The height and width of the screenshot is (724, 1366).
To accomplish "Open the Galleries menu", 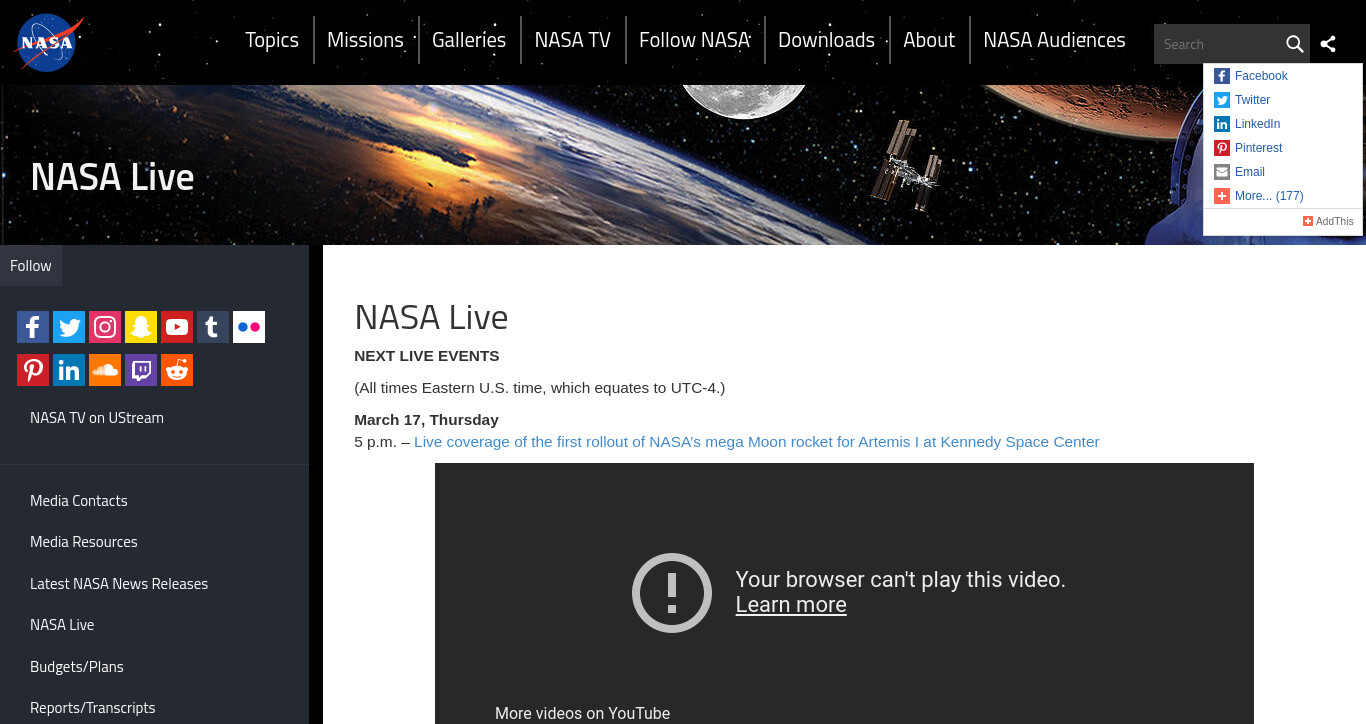I will click(469, 40).
